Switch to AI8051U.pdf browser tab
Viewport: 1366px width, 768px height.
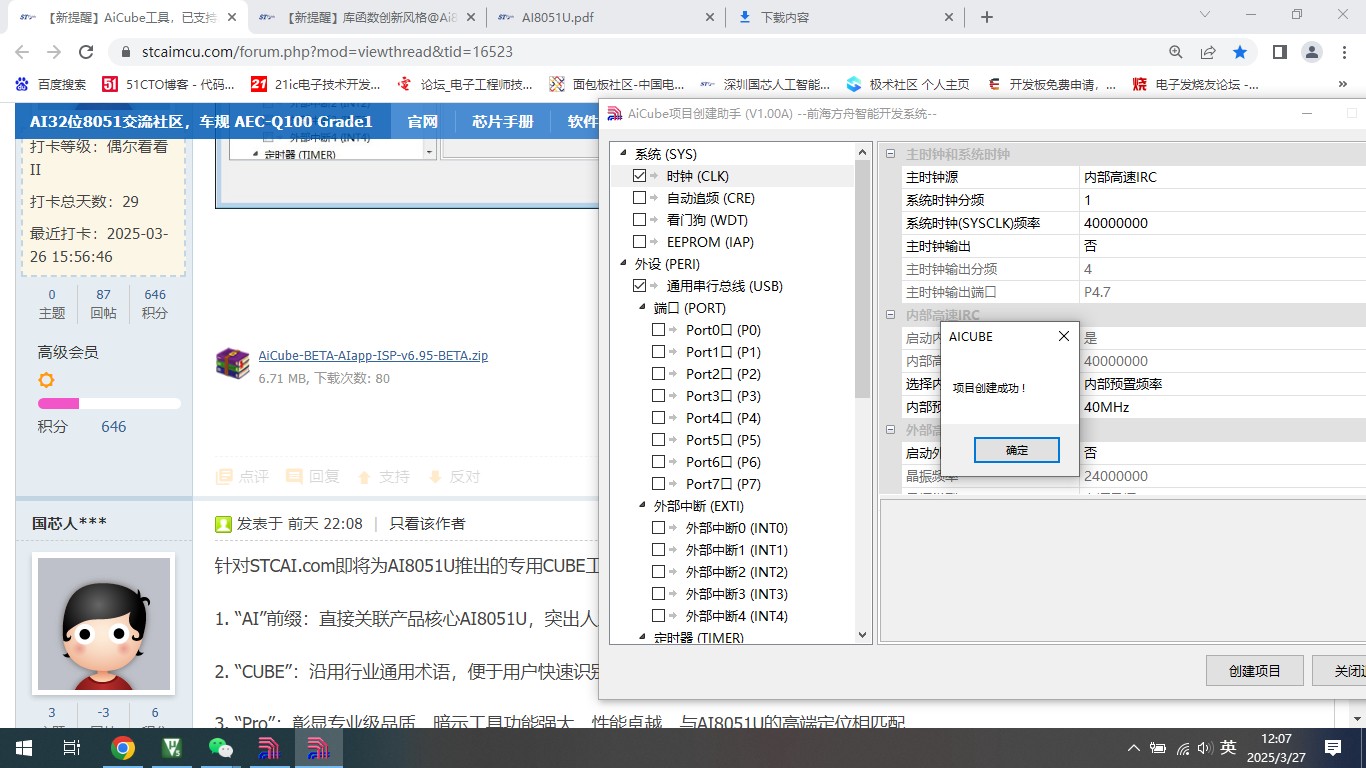click(605, 17)
